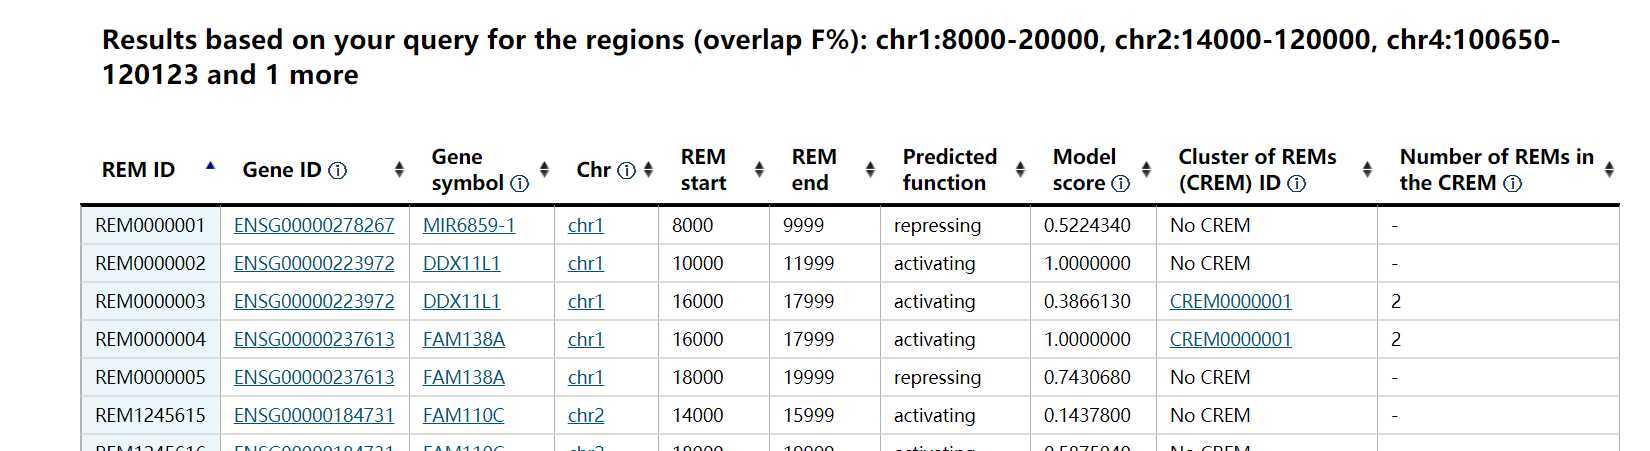
Task: Open the MIR6859-1 gene symbol link
Action: click(469, 226)
